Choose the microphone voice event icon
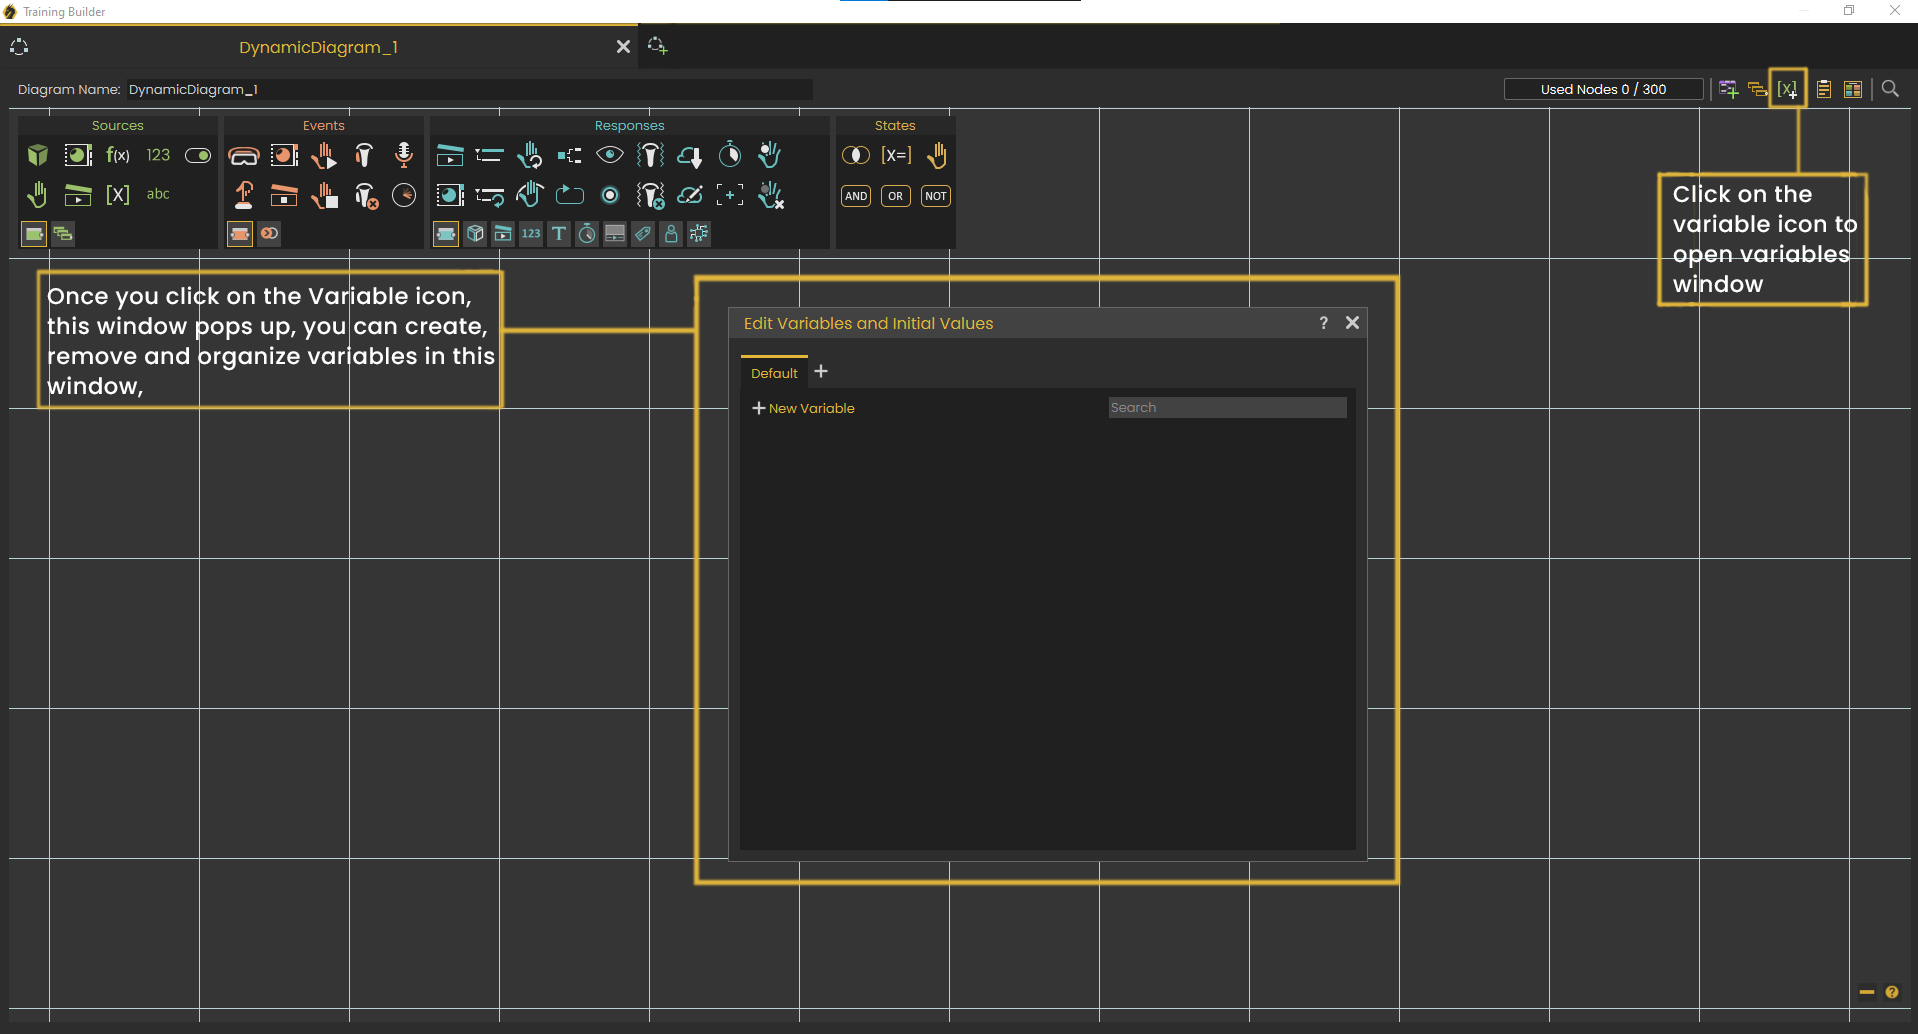Screen dimensions: 1918x1034 [x=404, y=154]
